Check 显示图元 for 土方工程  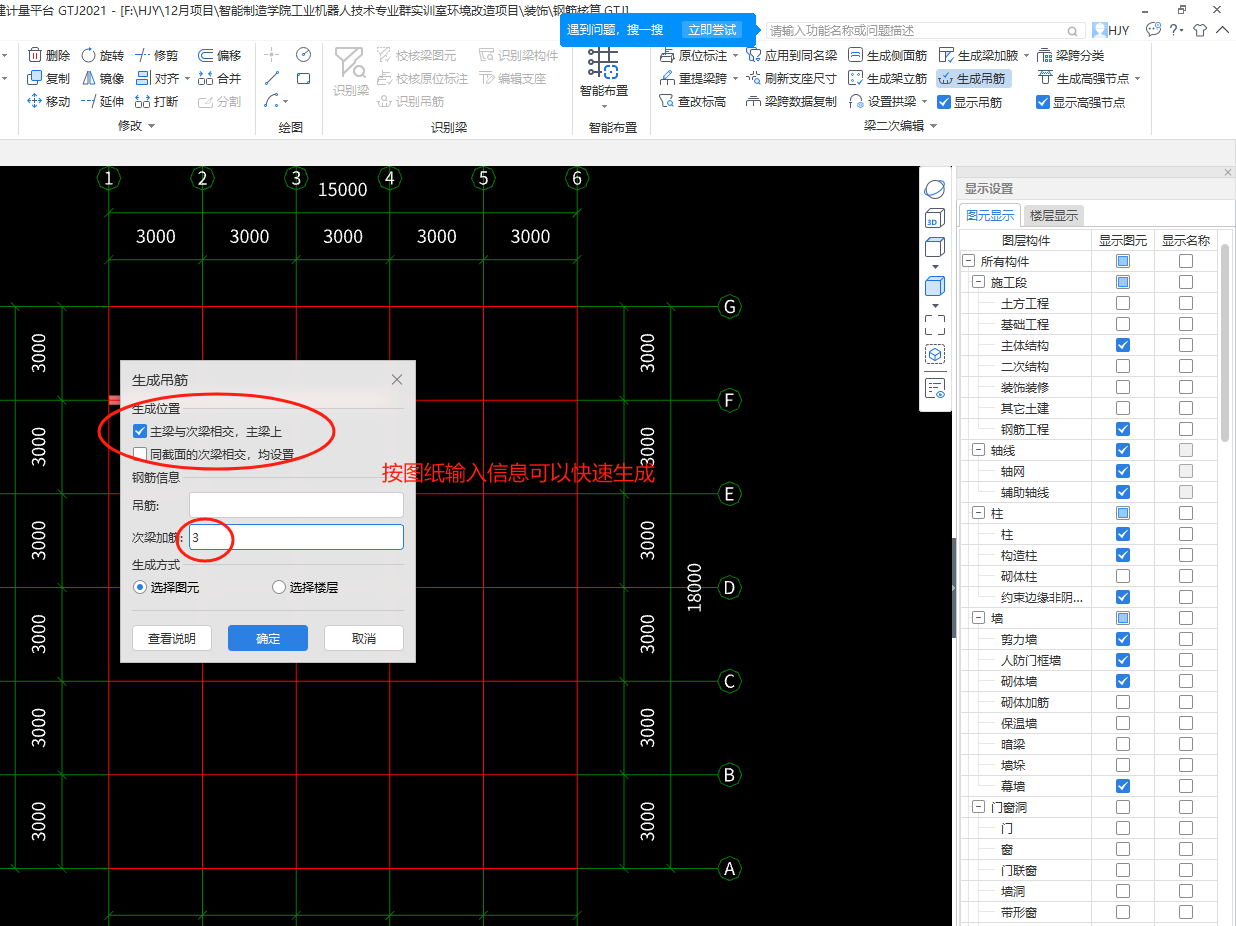(x=1123, y=303)
